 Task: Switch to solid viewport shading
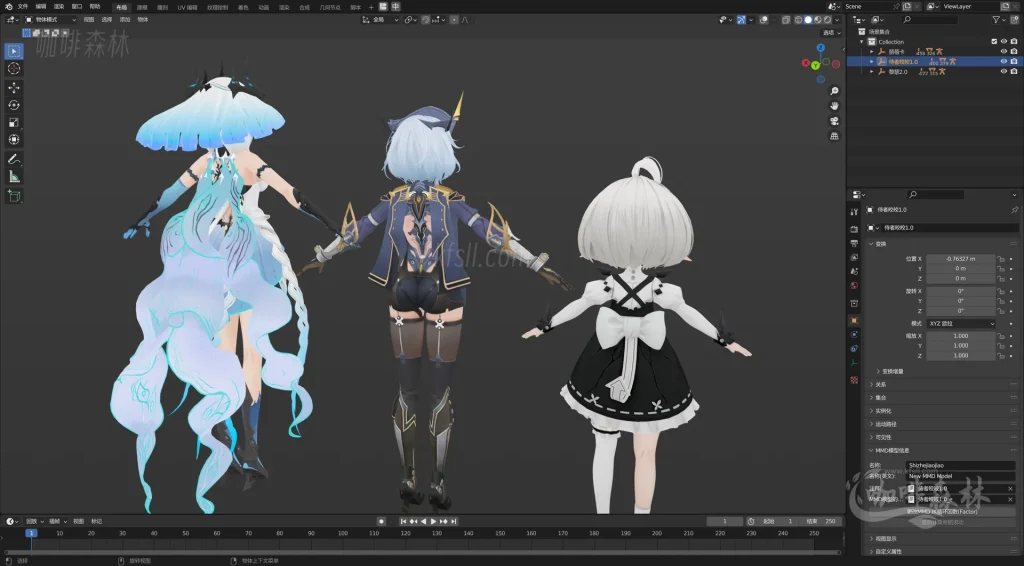click(808, 20)
